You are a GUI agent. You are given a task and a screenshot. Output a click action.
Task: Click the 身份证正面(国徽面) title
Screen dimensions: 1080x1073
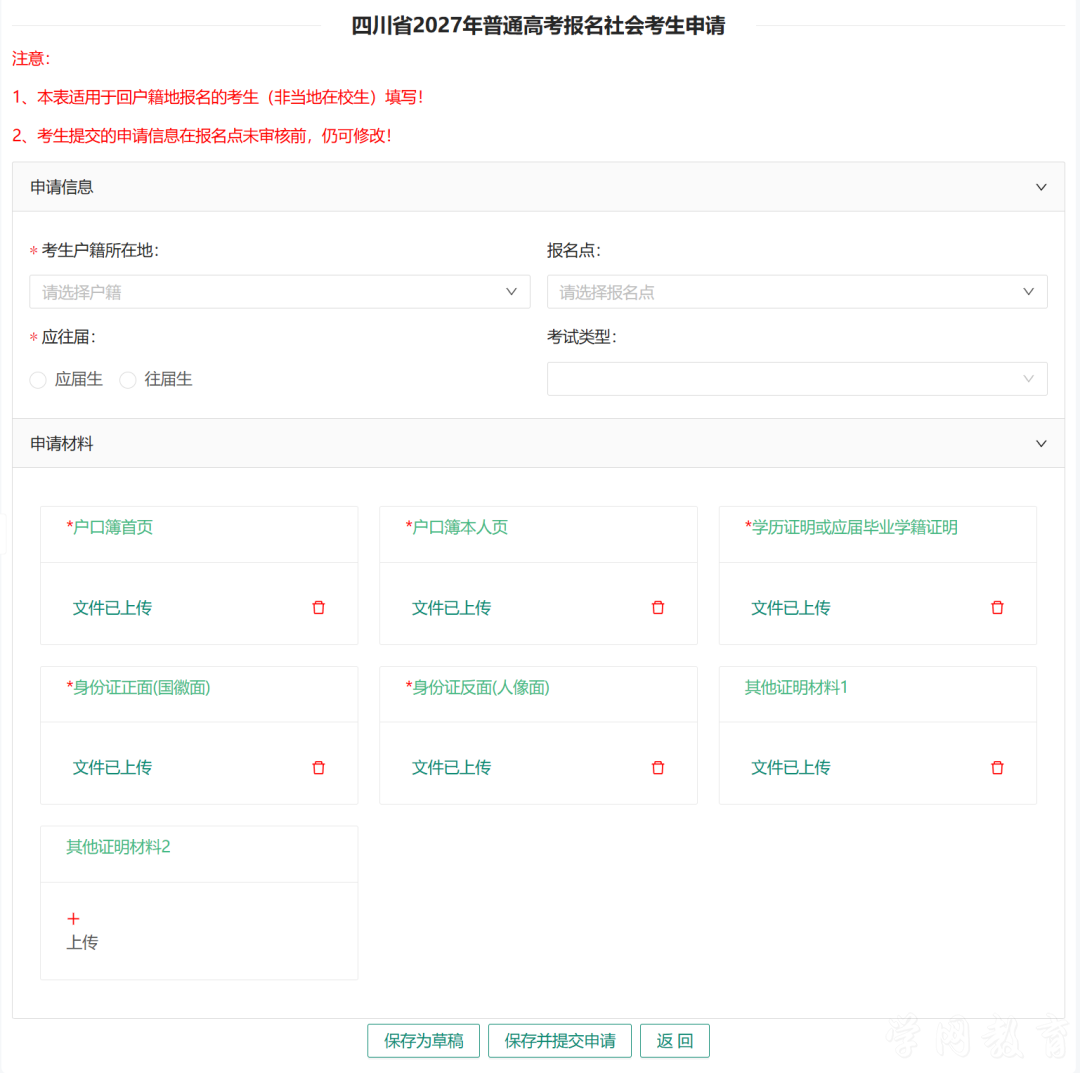(138, 687)
